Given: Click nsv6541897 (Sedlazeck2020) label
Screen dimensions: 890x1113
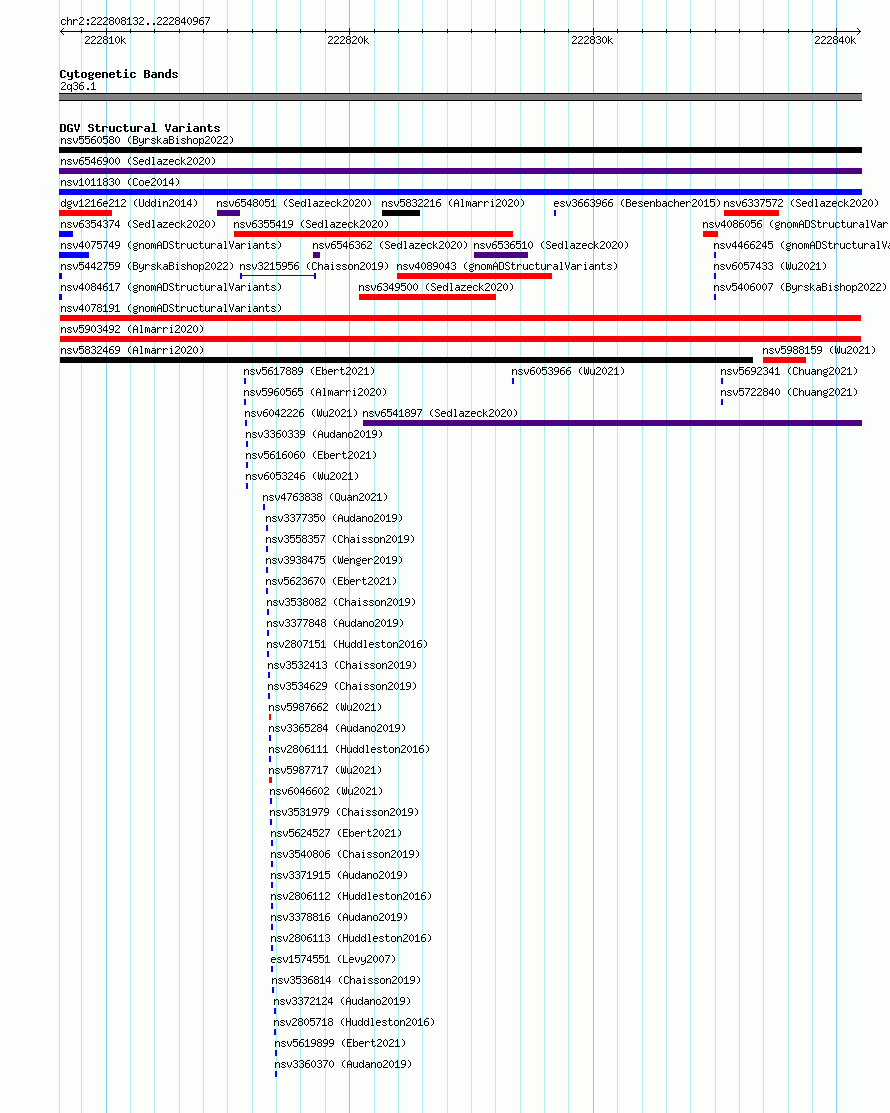Looking at the screenshot, I should (x=440, y=413).
